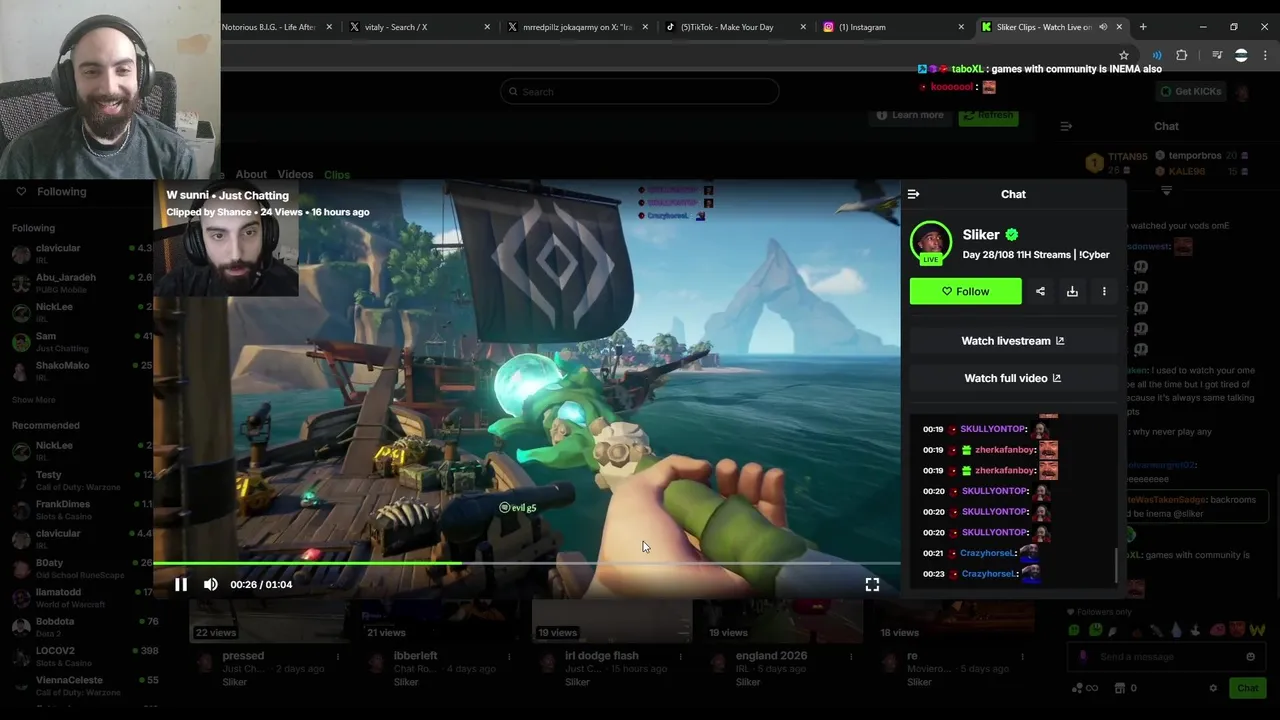This screenshot has height=720, width=1280.
Task: Switch to the TikTok Make Your Day tab
Action: (736, 27)
